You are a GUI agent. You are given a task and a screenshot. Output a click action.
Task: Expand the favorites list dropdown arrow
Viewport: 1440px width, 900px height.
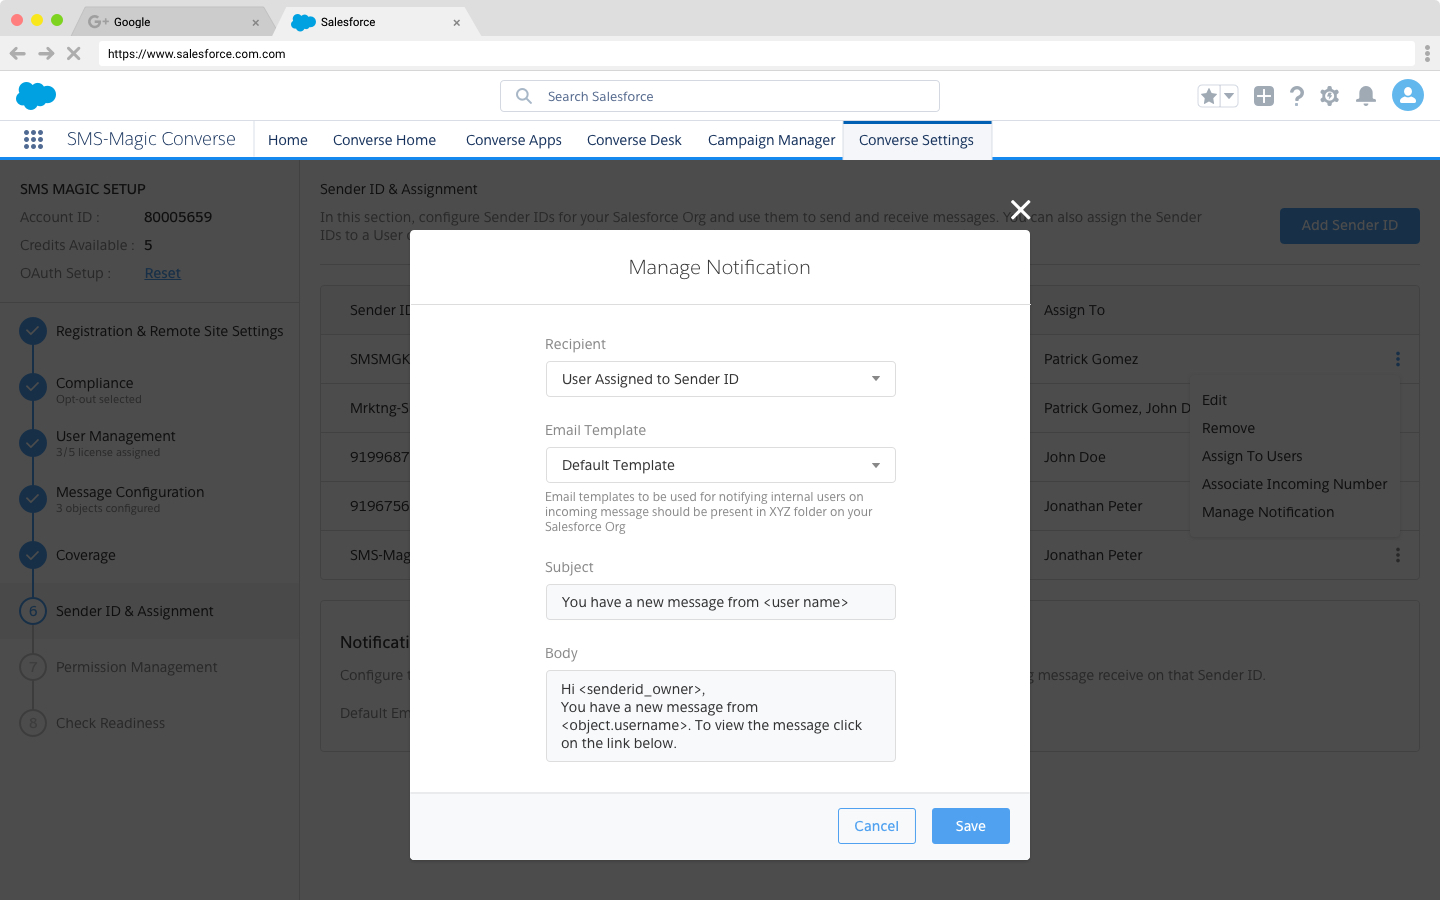point(1229,96)
